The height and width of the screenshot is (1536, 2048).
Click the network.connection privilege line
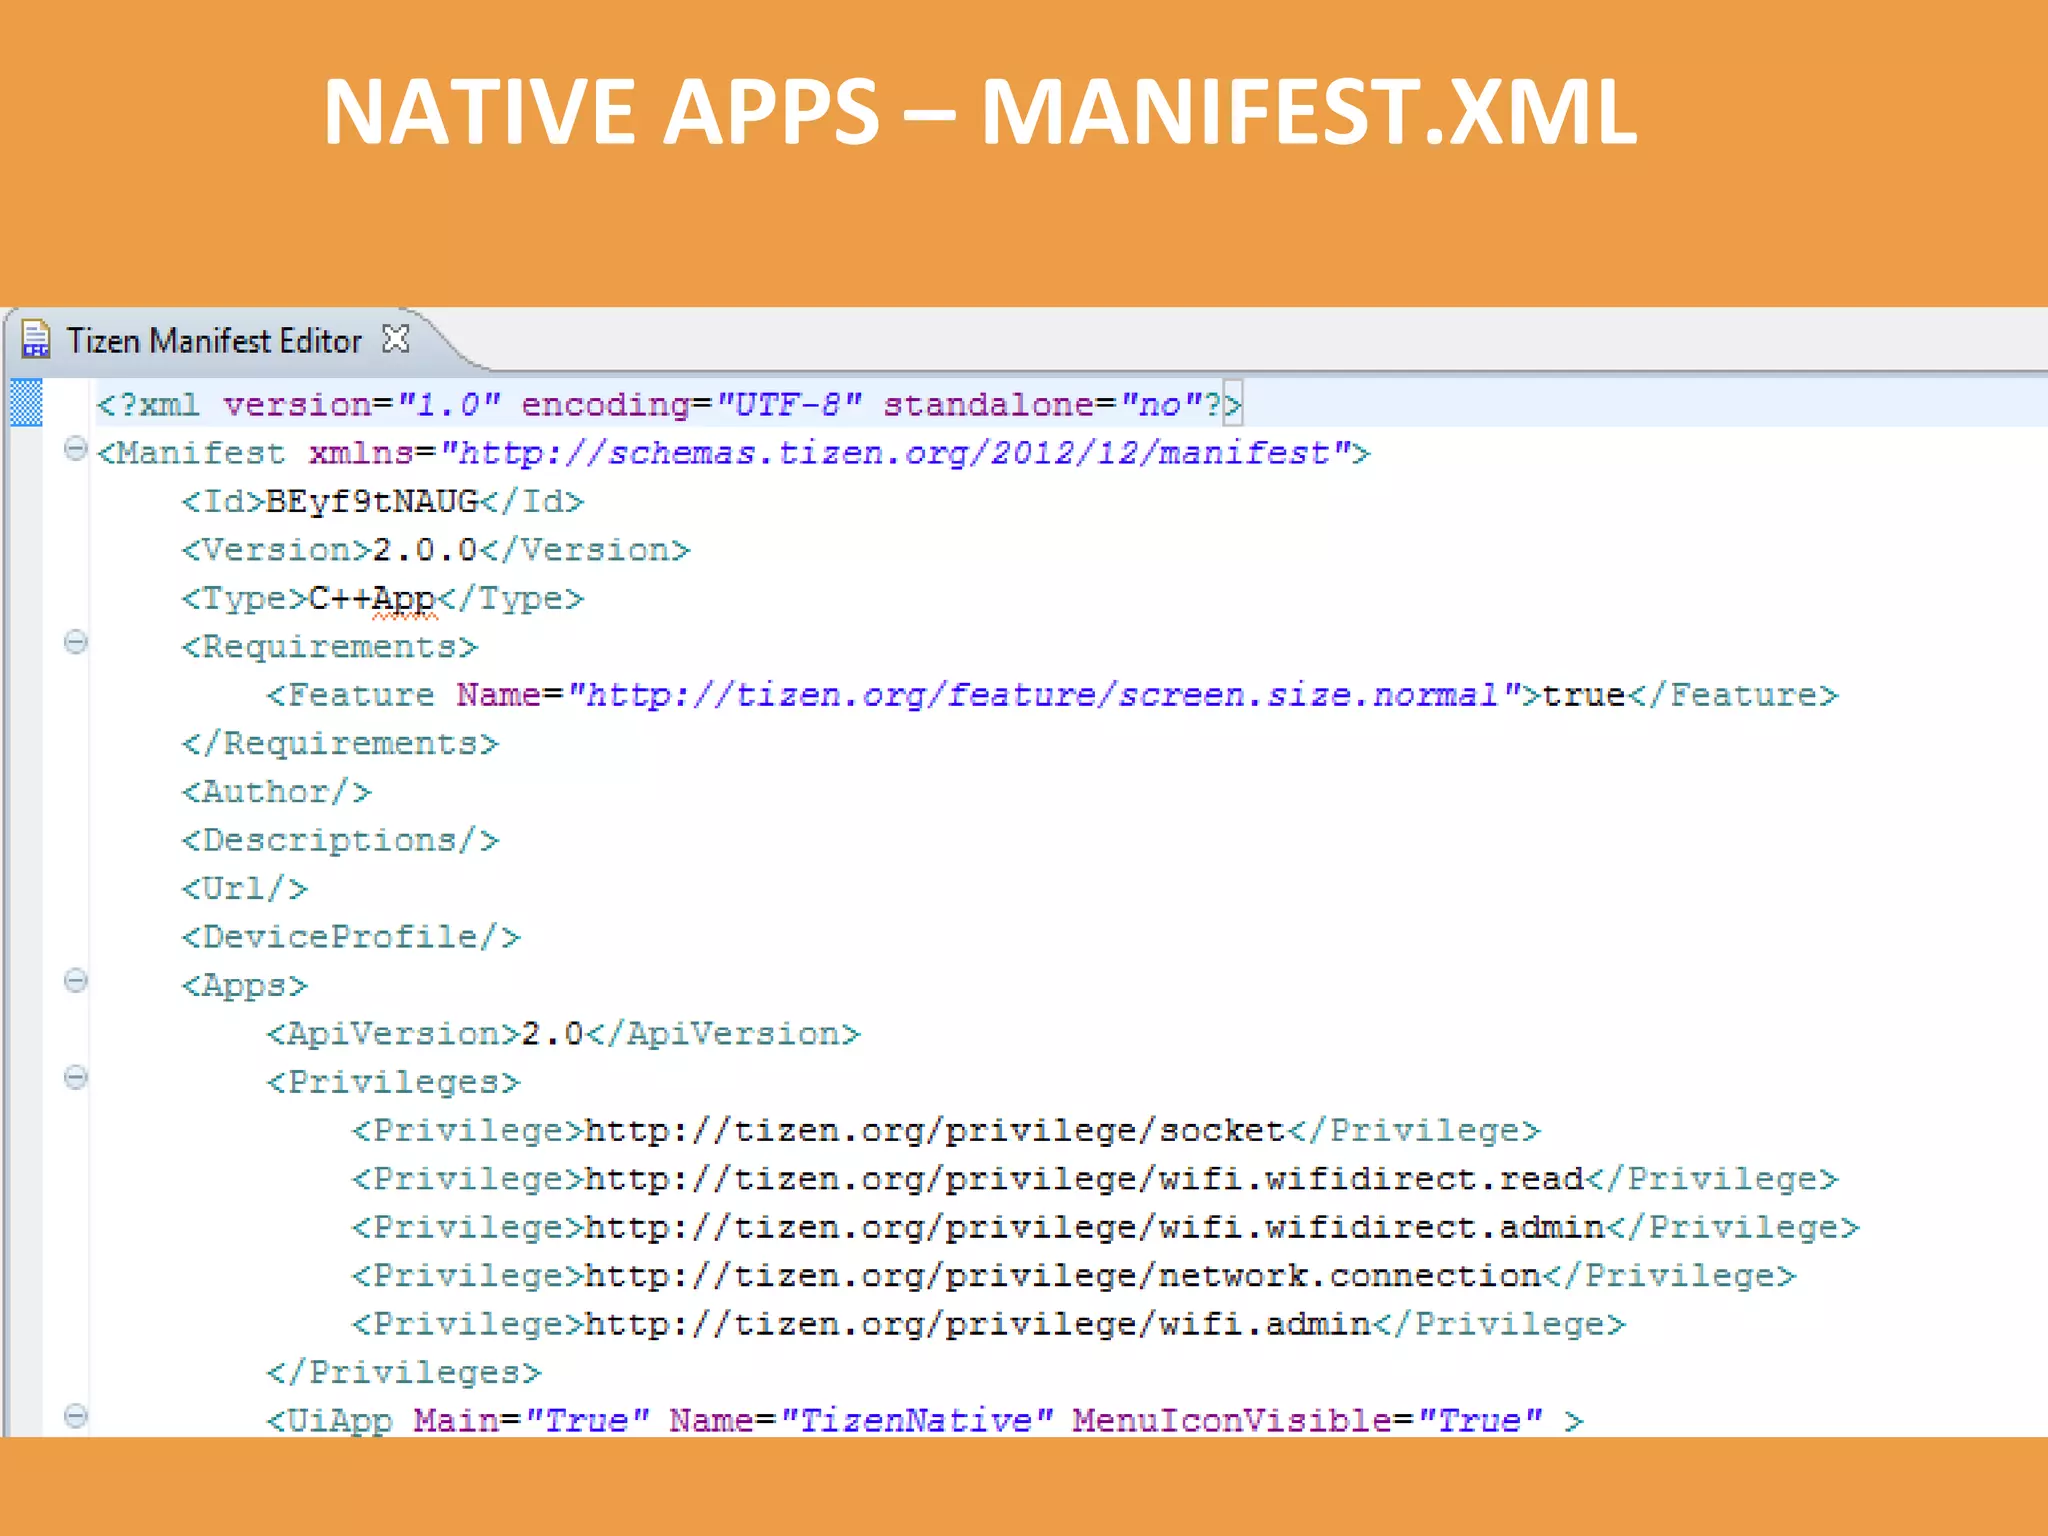pyautogui.click(x=1074, y=1275)
